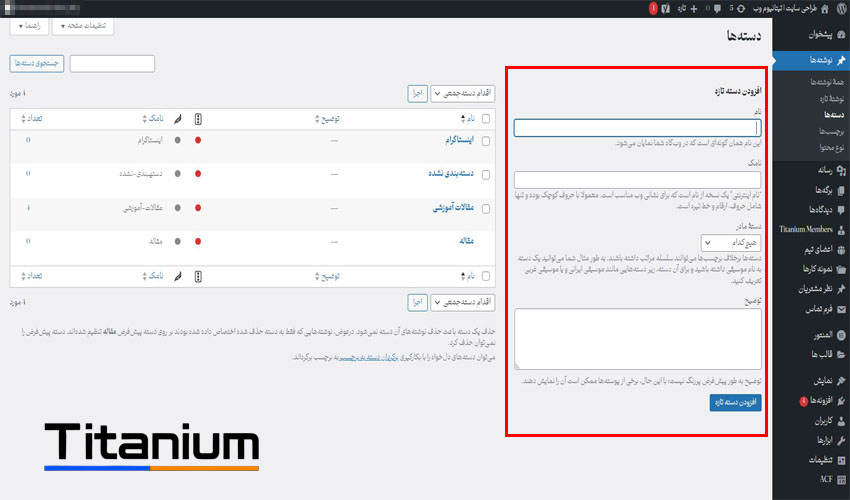Click the bottom اجرا apply button
This screenshot has height=500, width=850.
coord(417,302)
